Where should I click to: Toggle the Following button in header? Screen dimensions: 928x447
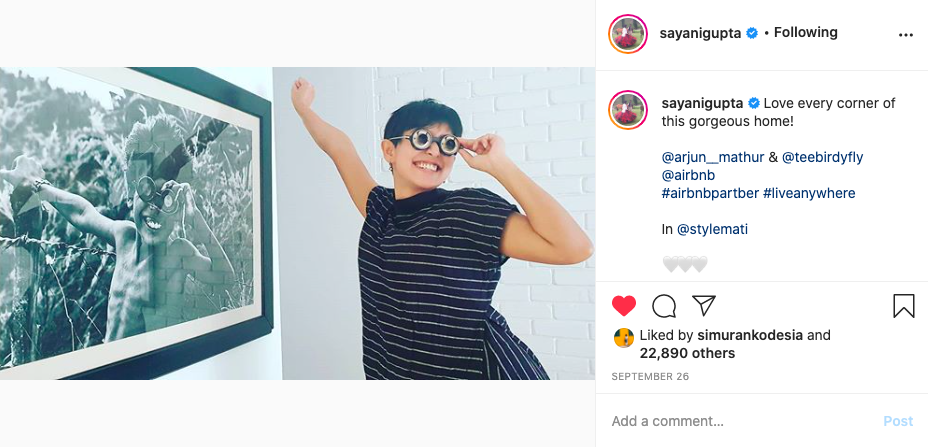tap(805, 32)
